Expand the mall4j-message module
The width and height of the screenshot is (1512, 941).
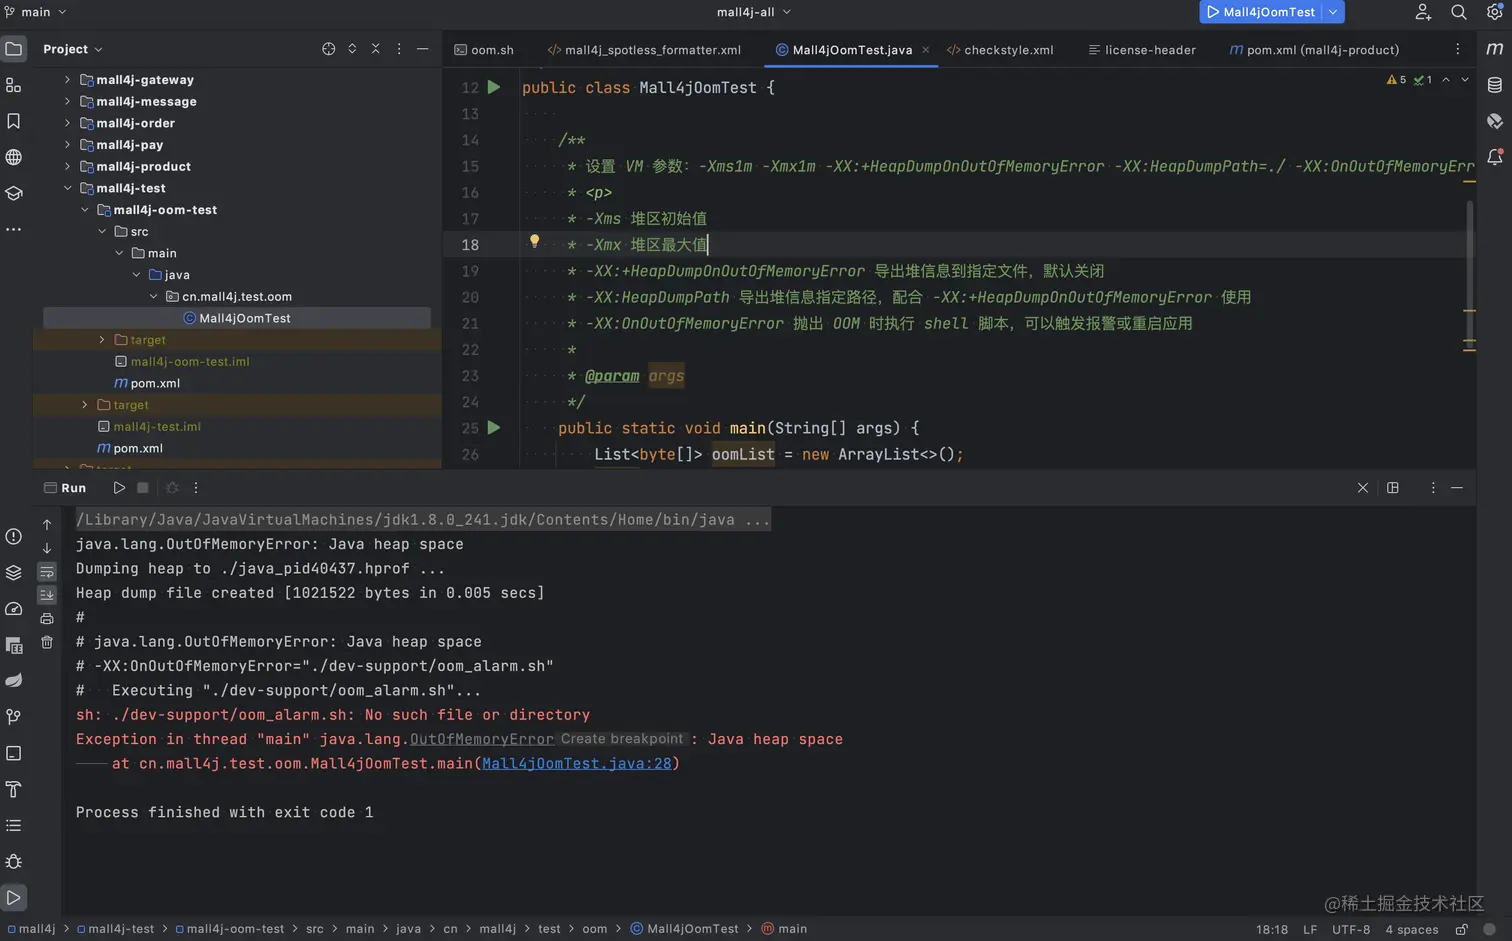pyautogui.click(x=67, y=101)
